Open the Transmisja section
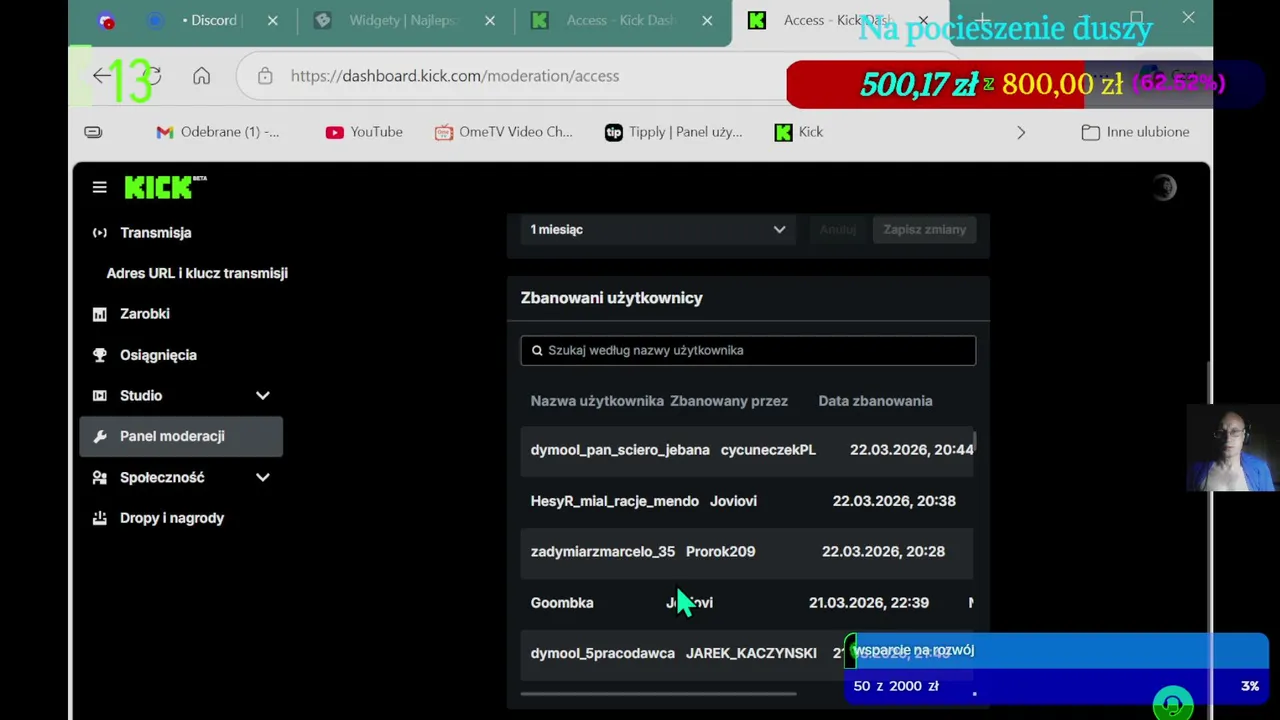Image resolution: width=1280 pixels, height=720 pixels. click(x=155, y=232)
